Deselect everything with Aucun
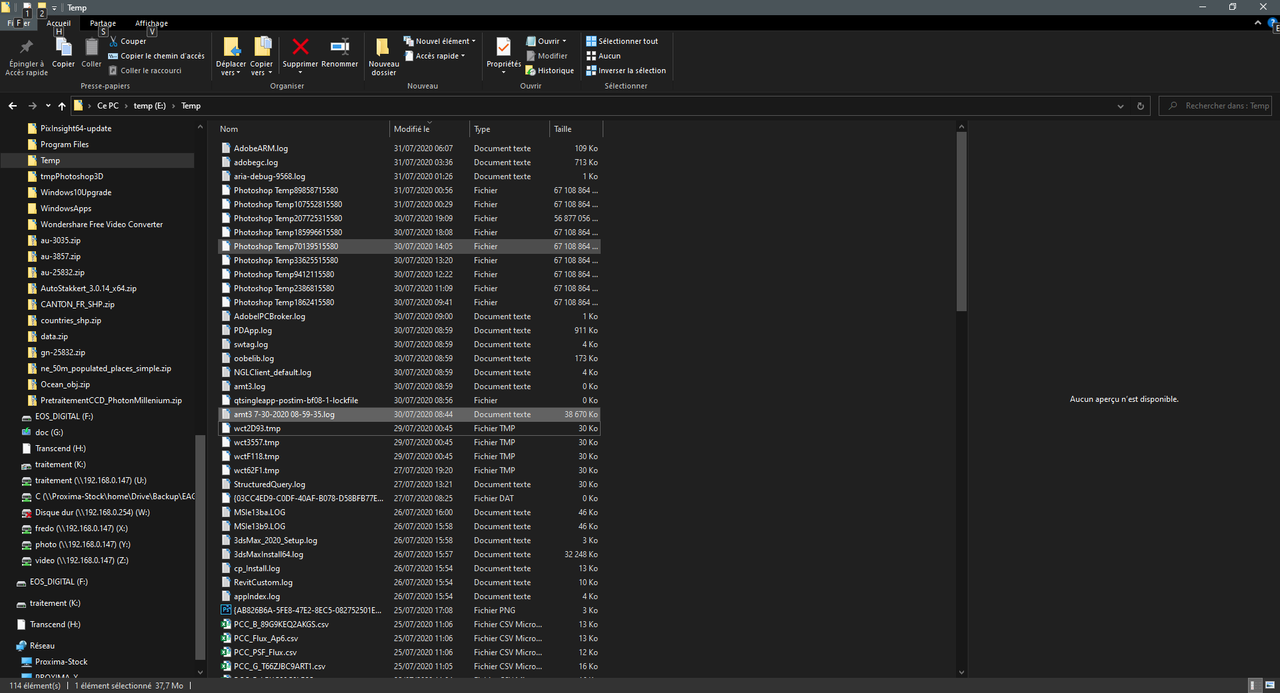1280x693 pixels. click(x=603, y=56)
